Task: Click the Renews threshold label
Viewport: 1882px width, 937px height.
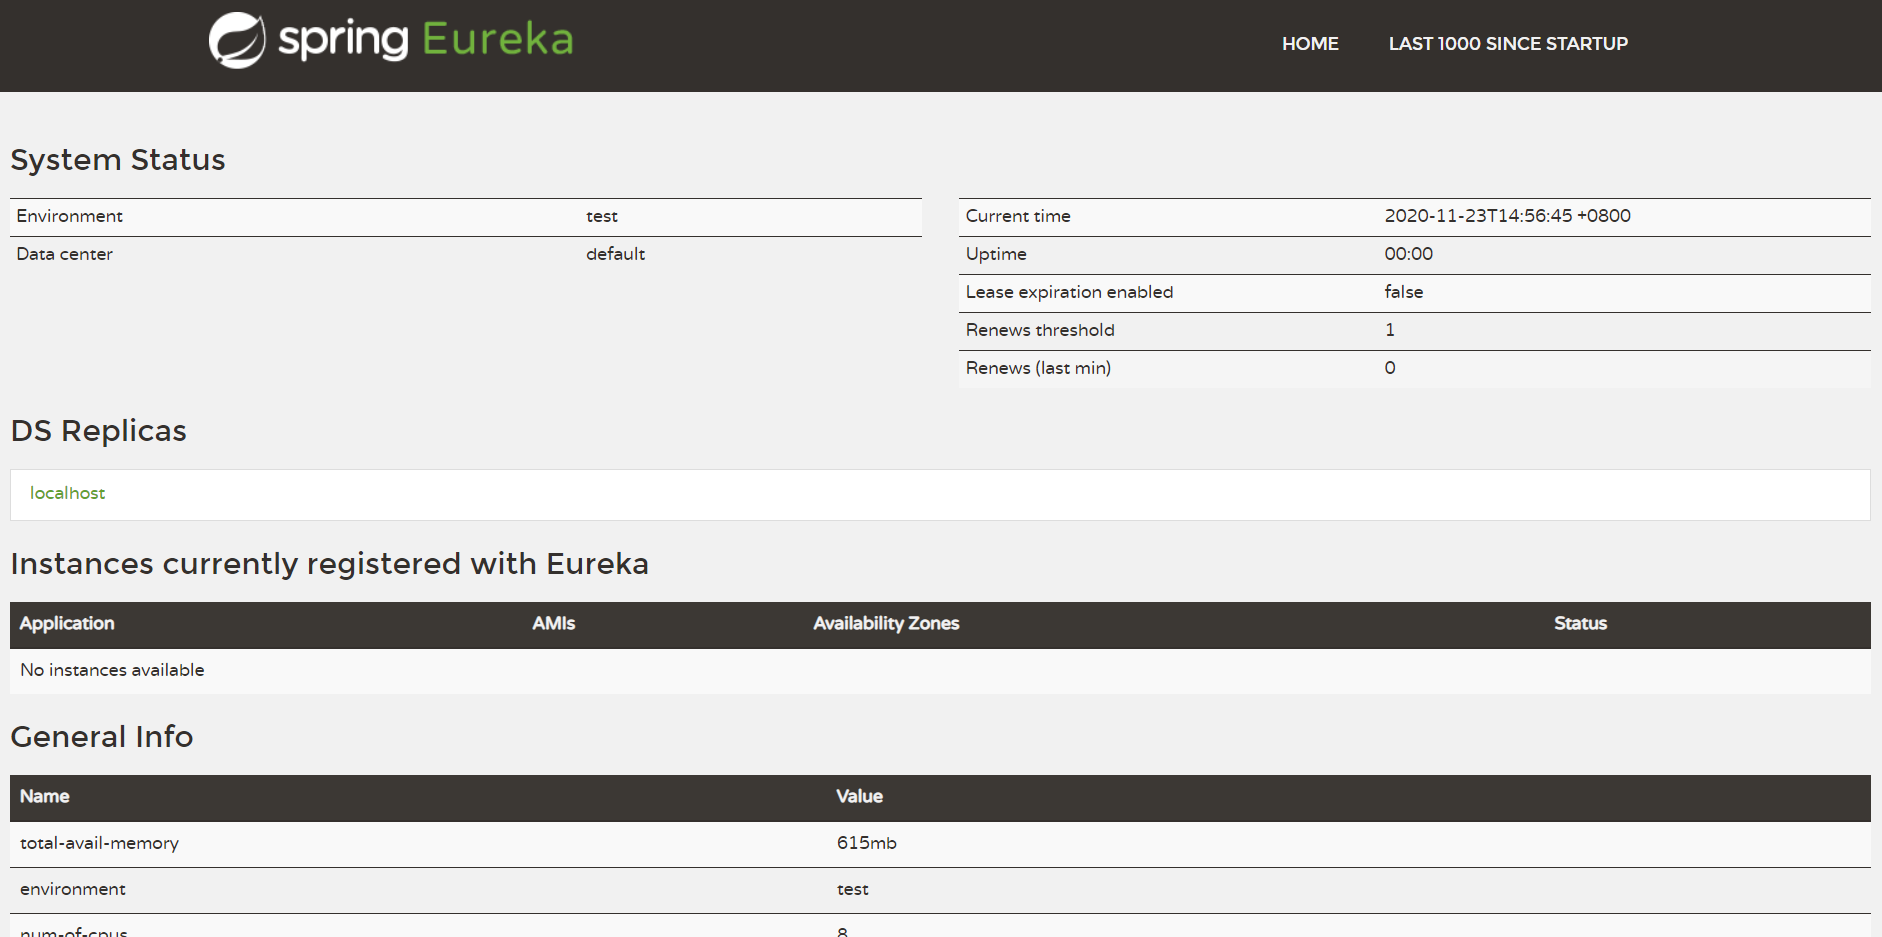Action: coord(1040,330)
